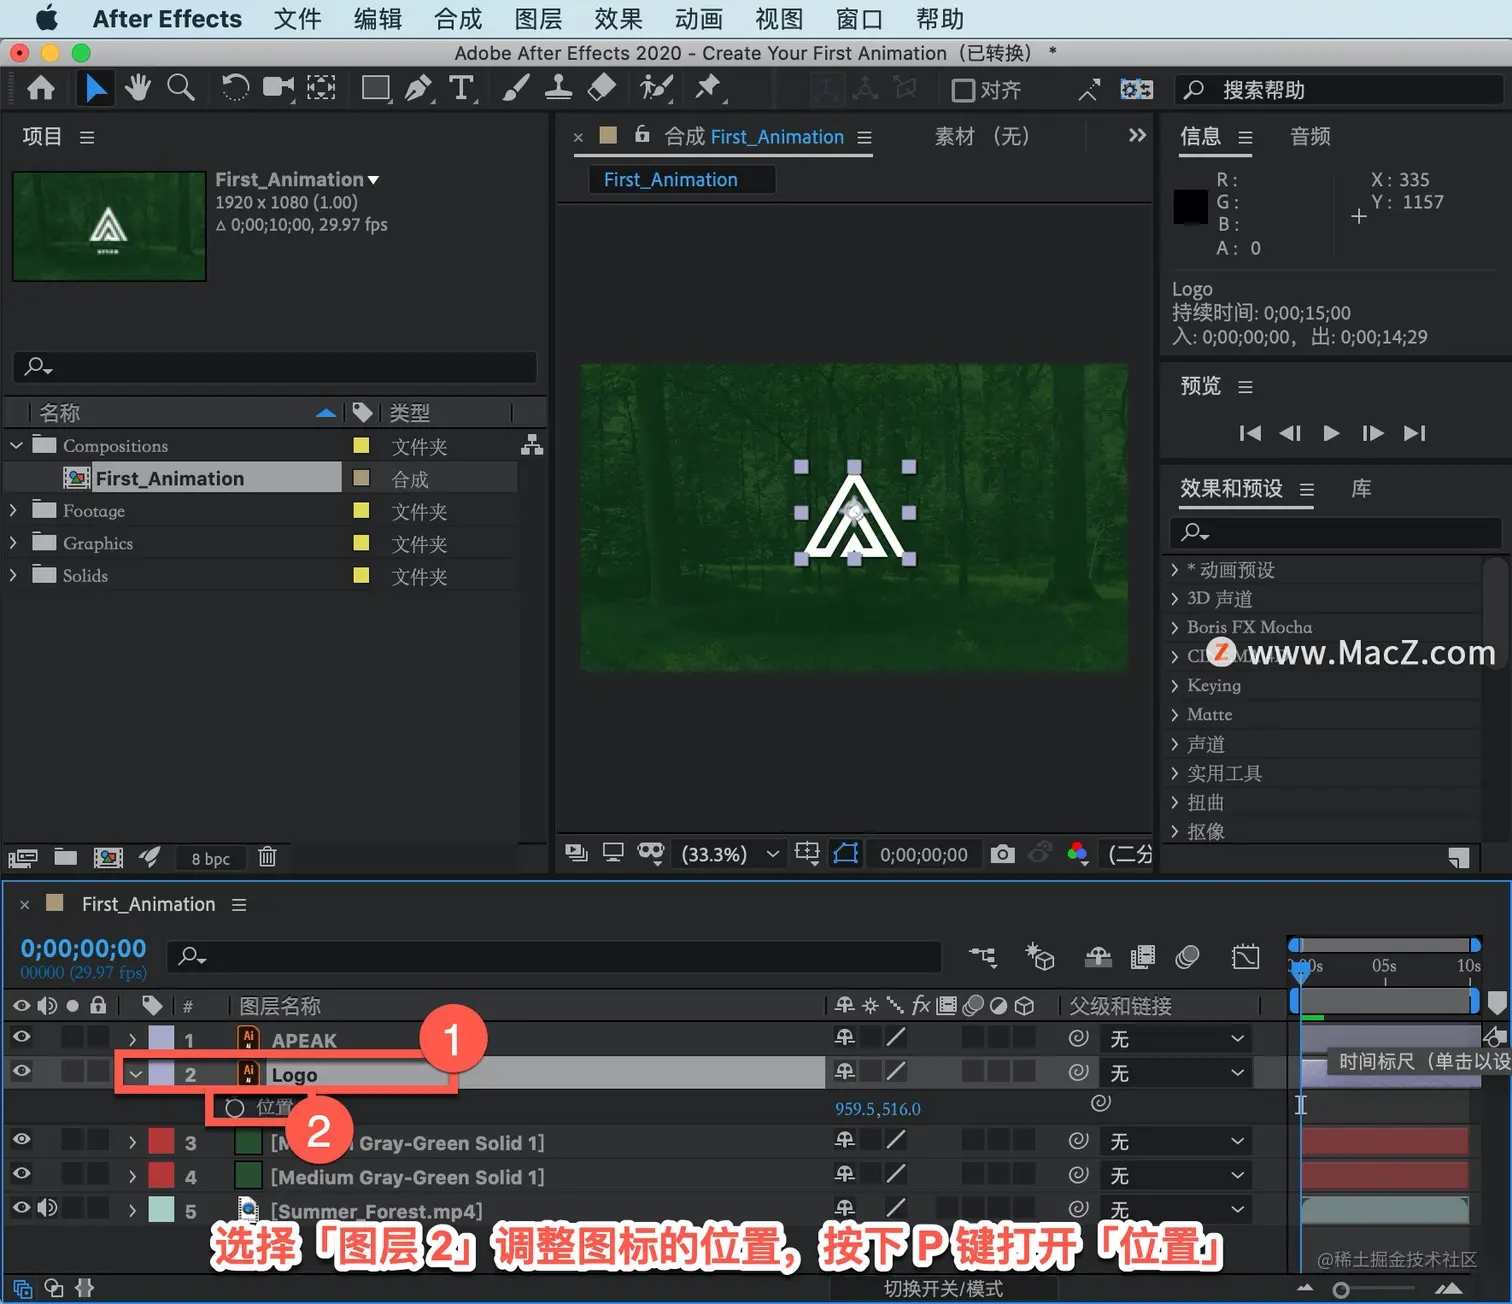1512x1304 pixels.
Task: Select the Selection arrow tool
Action: (95, 89)
